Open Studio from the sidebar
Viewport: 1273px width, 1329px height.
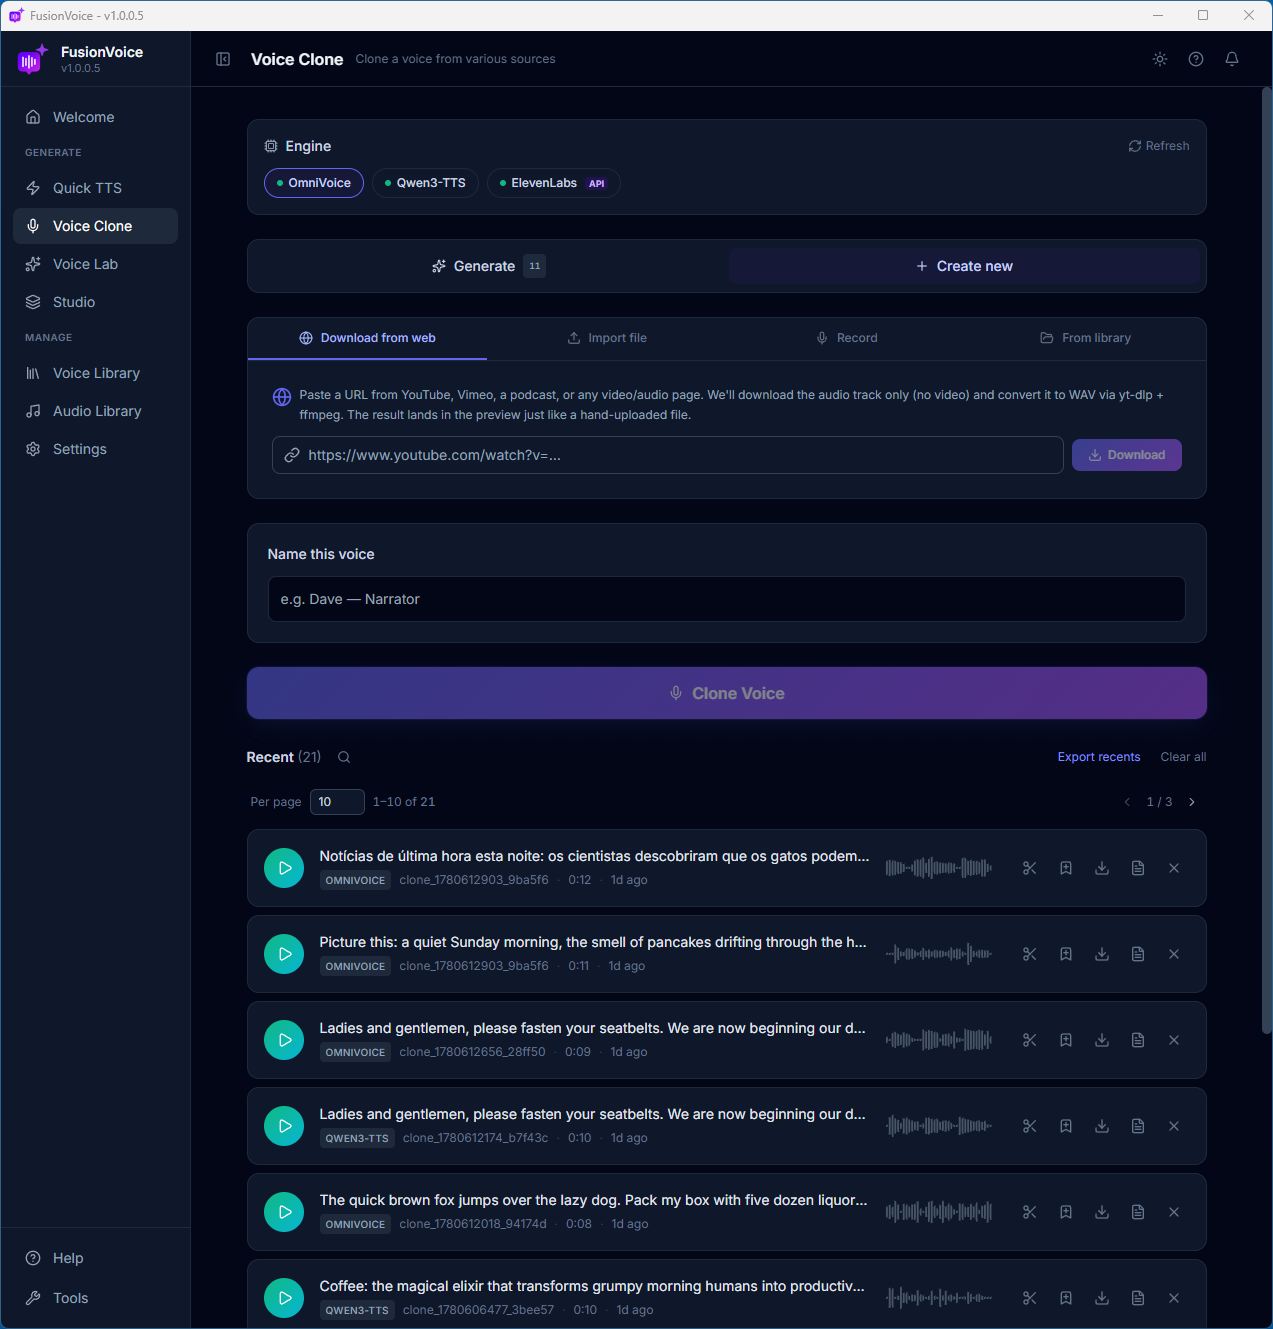pyautogui.click(x=95, y=302)
